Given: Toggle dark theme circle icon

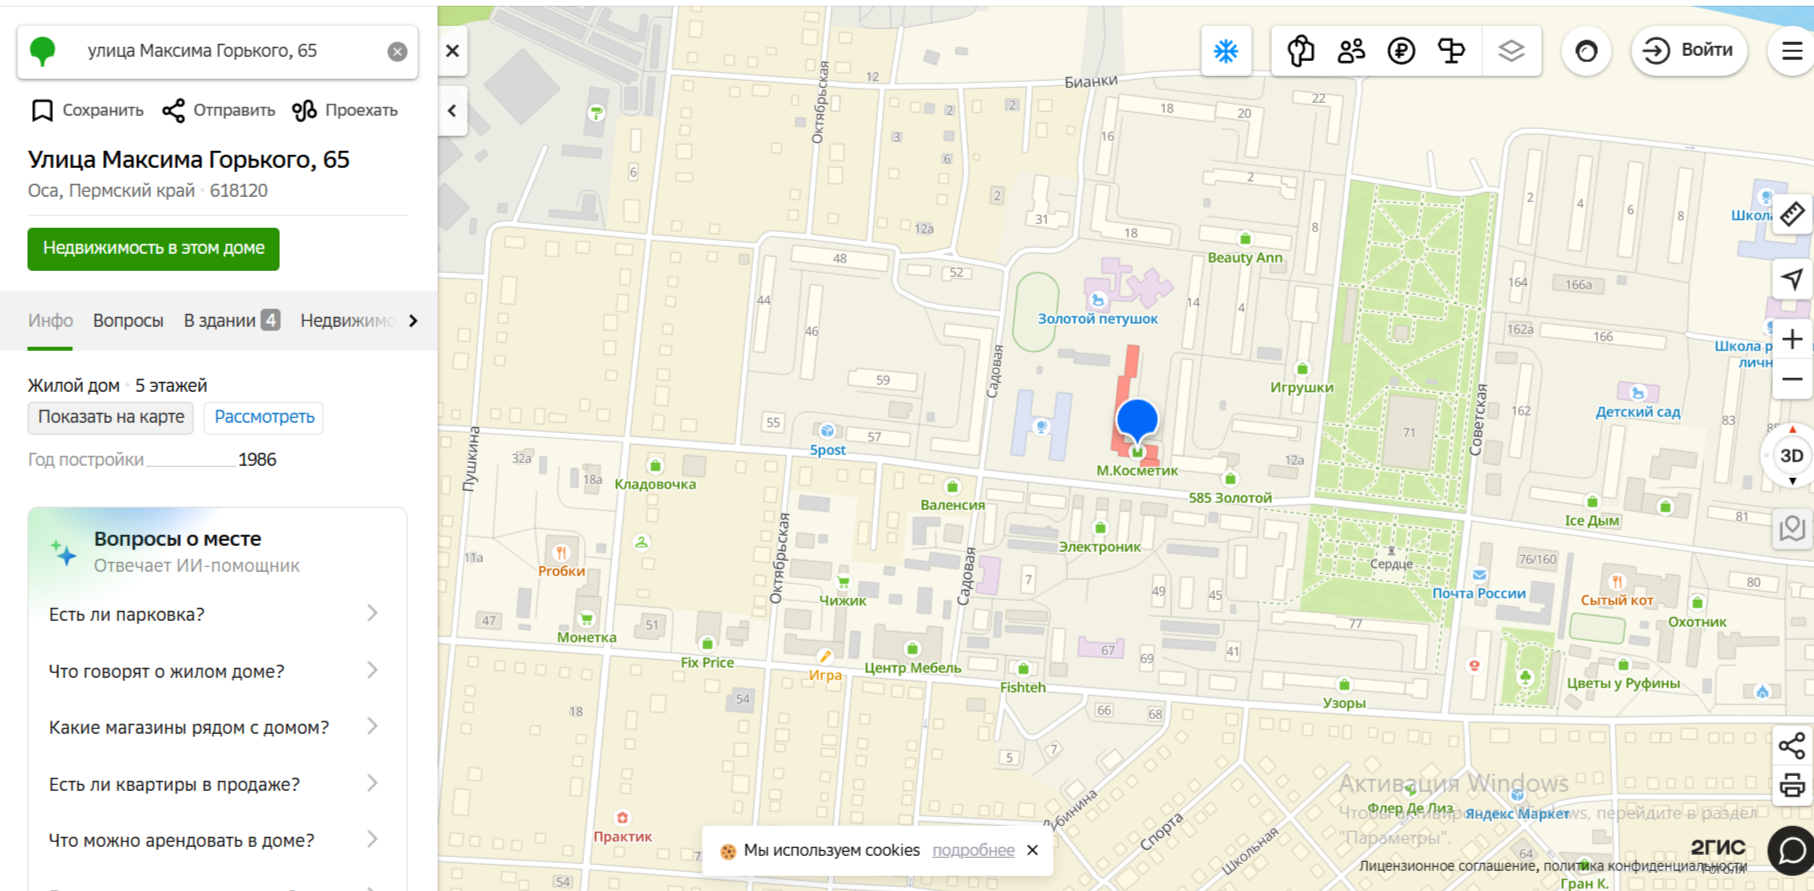Looking at the screenshot, I should [1586, 51].
